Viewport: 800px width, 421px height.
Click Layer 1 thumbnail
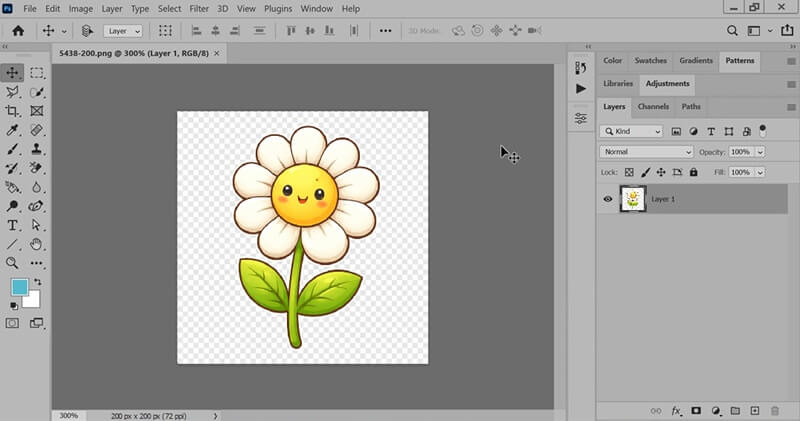click(x=633, y=199)
